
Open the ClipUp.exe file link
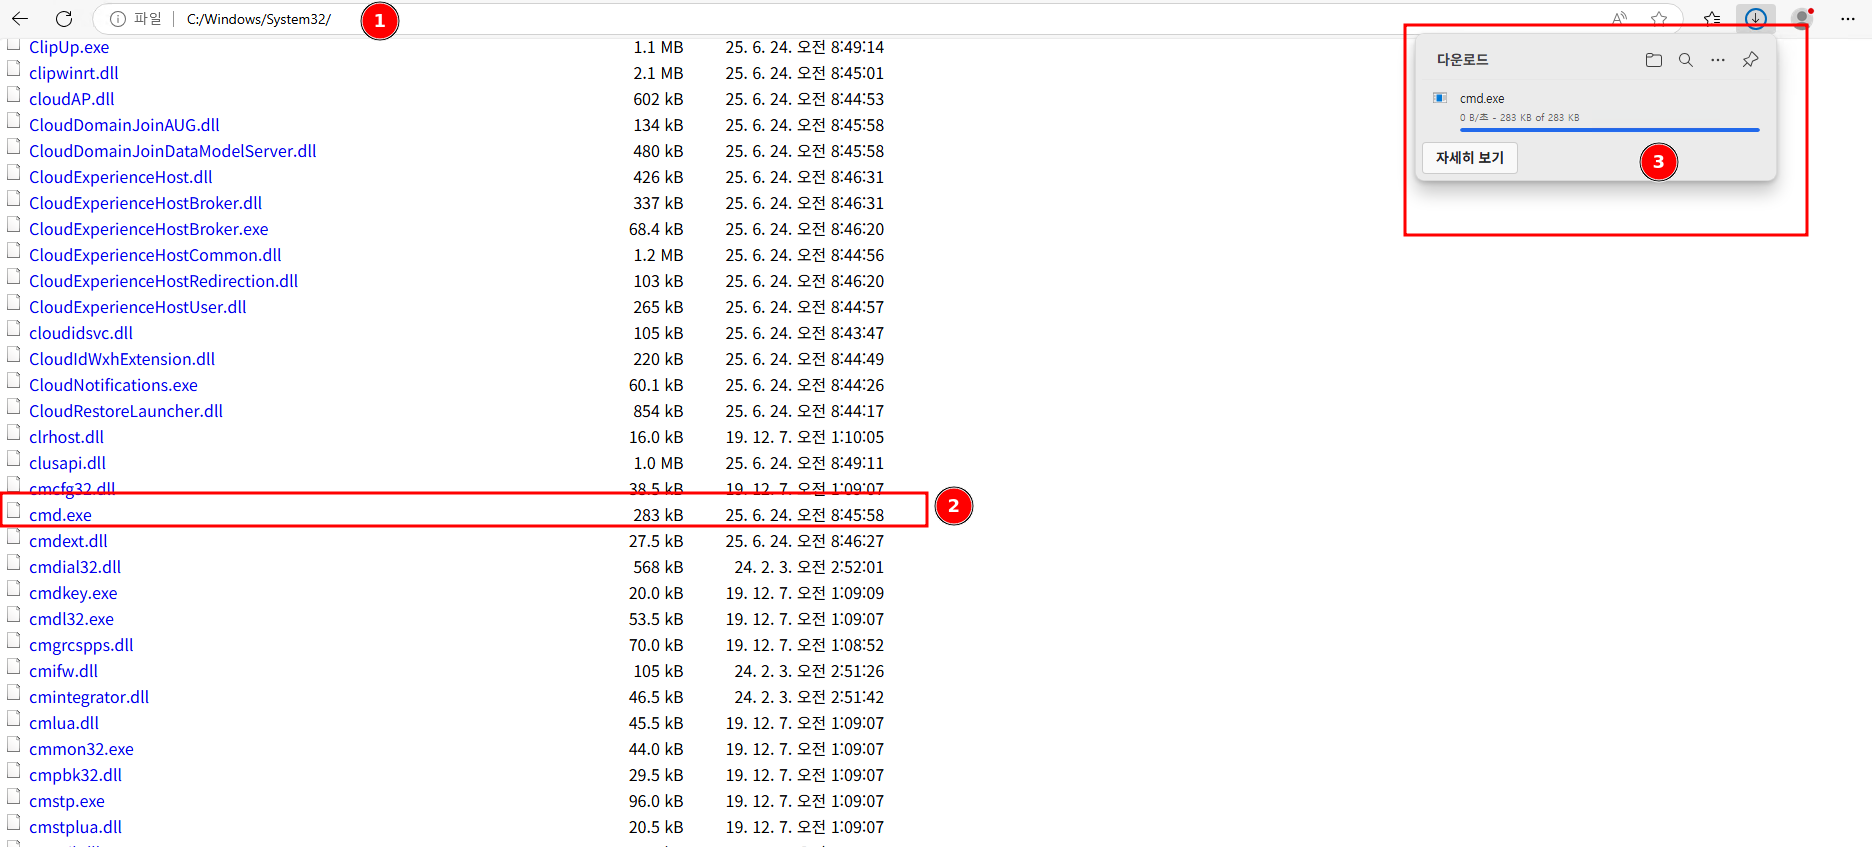pyautogui.click(x=69, y=47)
